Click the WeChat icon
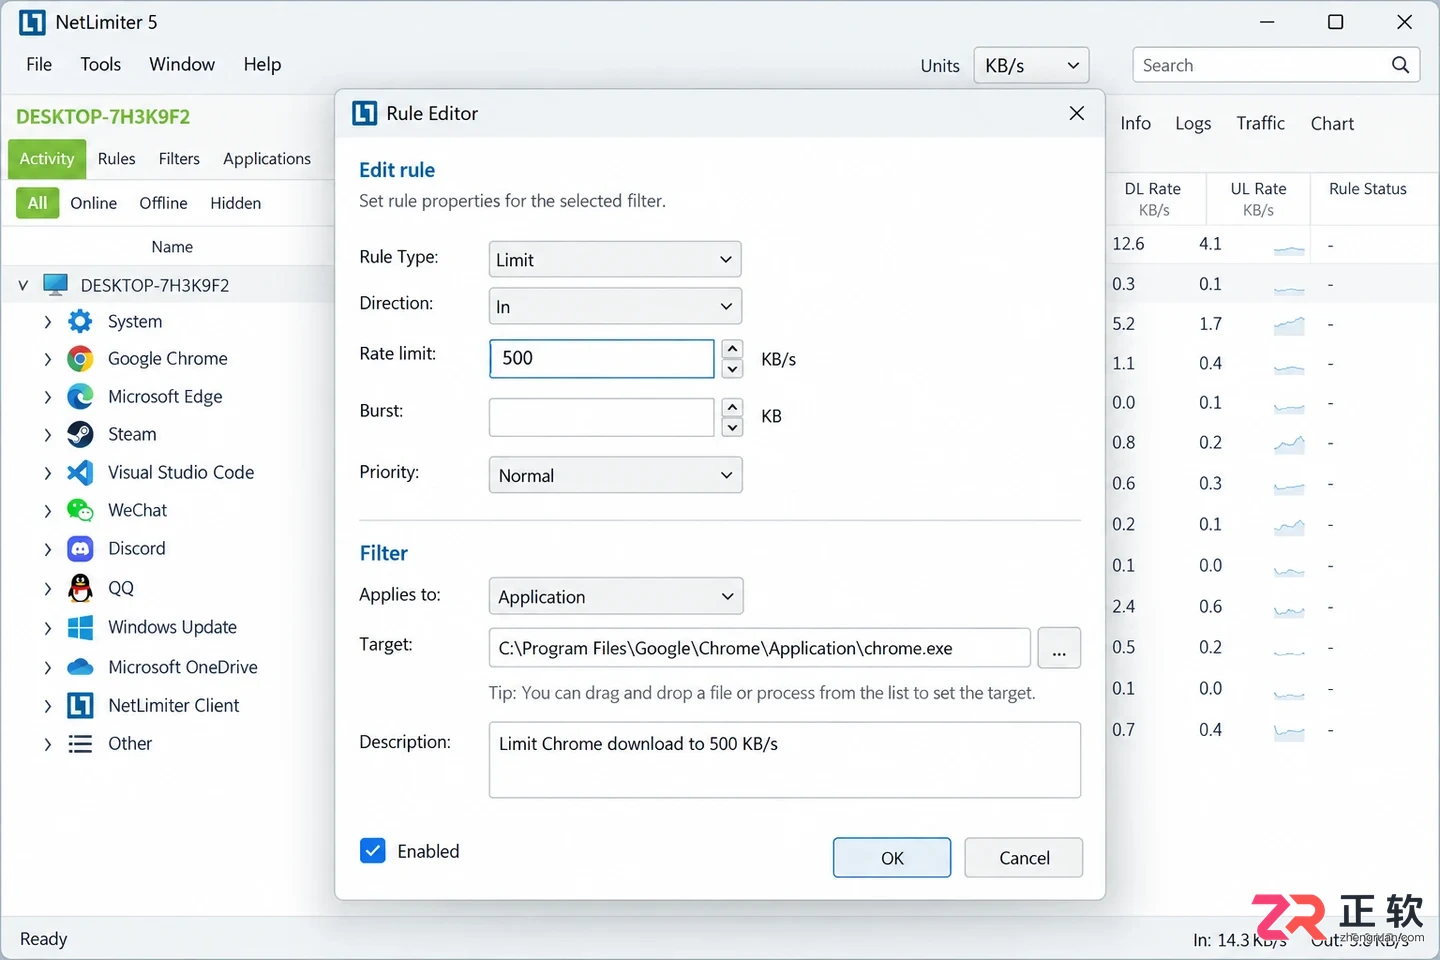This screenshot has height=960, width=1440. [80, 510]
